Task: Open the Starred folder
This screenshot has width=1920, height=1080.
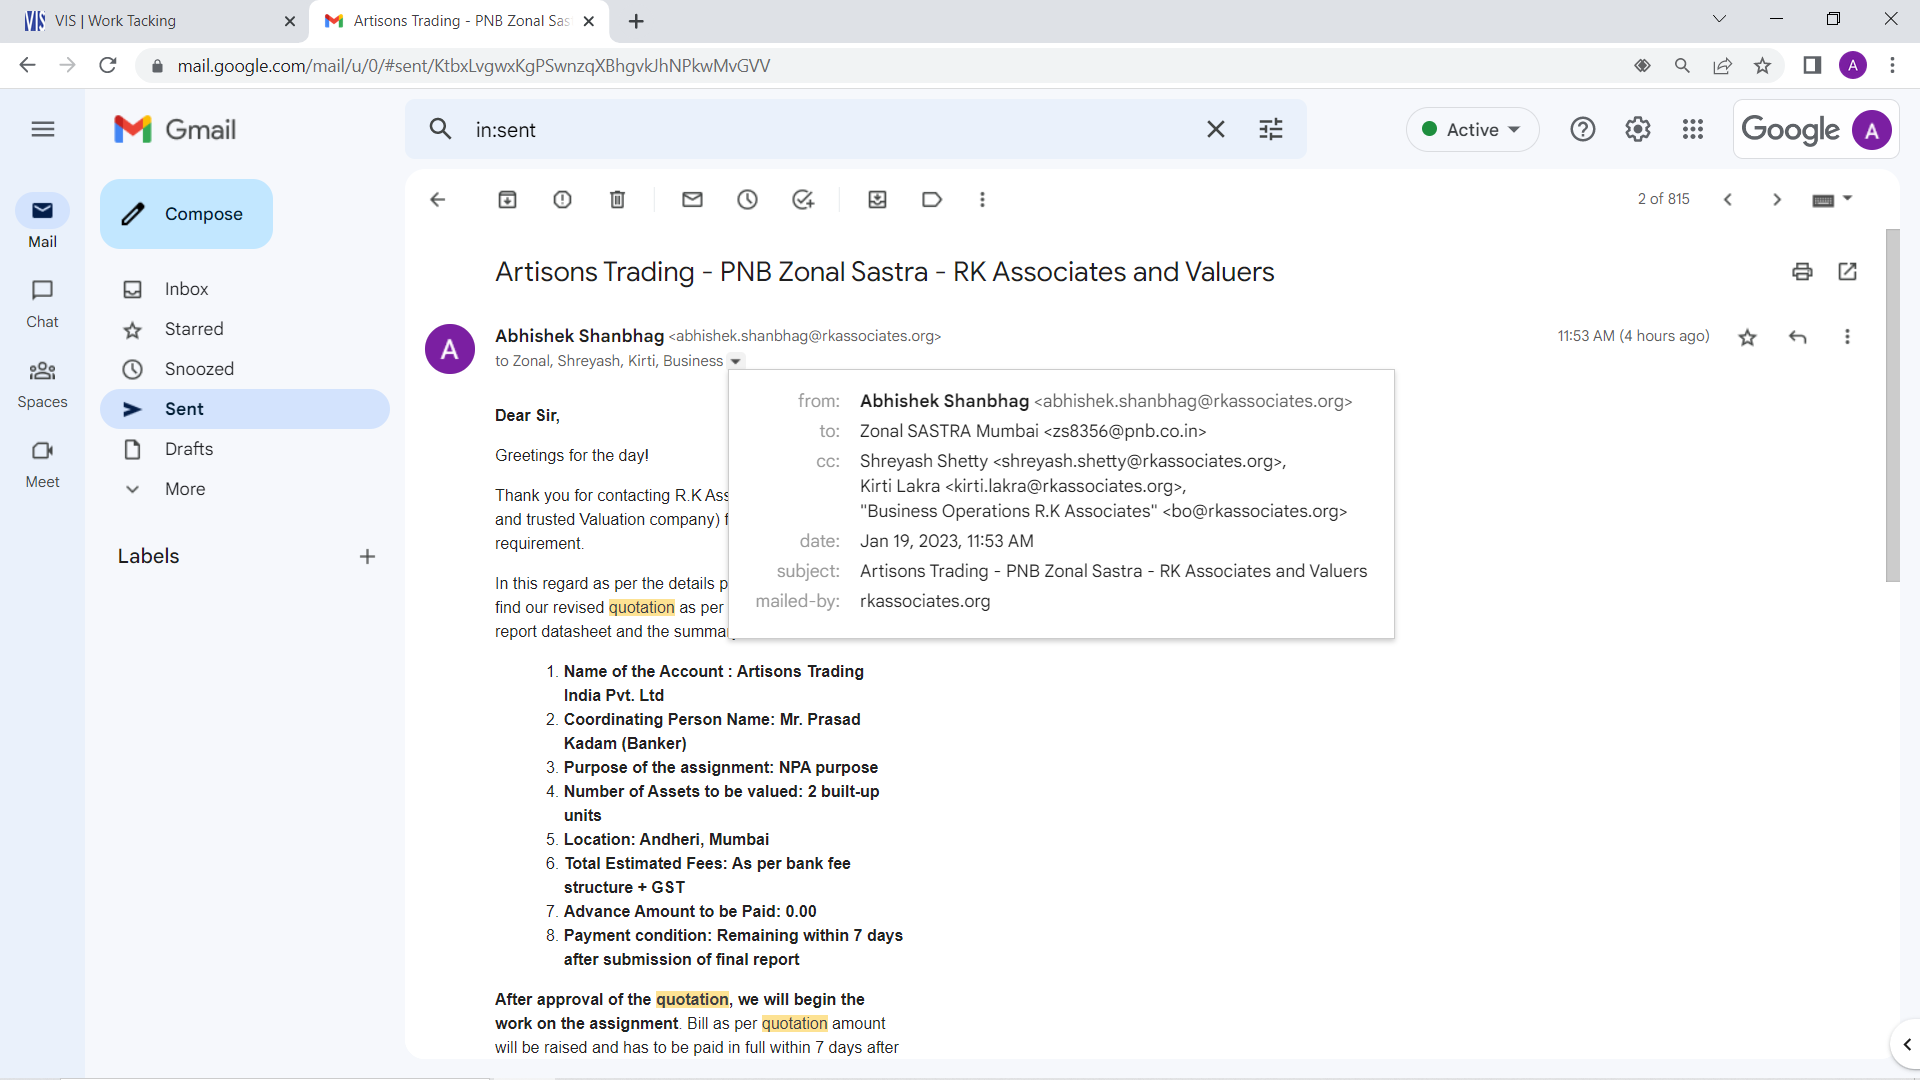Action: 245,329
